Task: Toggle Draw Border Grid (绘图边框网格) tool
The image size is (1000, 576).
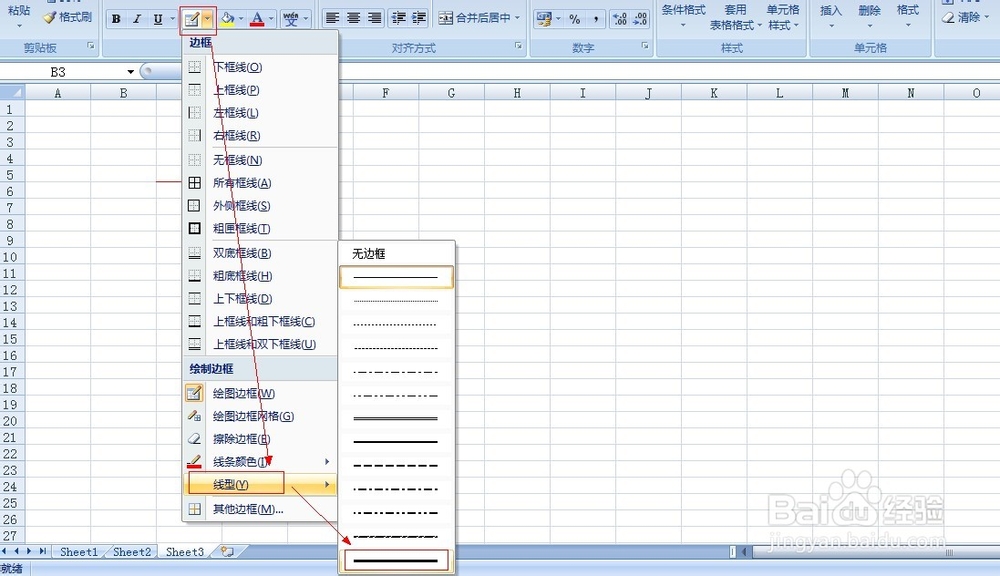Action: pyautogui.click(x=260, y=416)
